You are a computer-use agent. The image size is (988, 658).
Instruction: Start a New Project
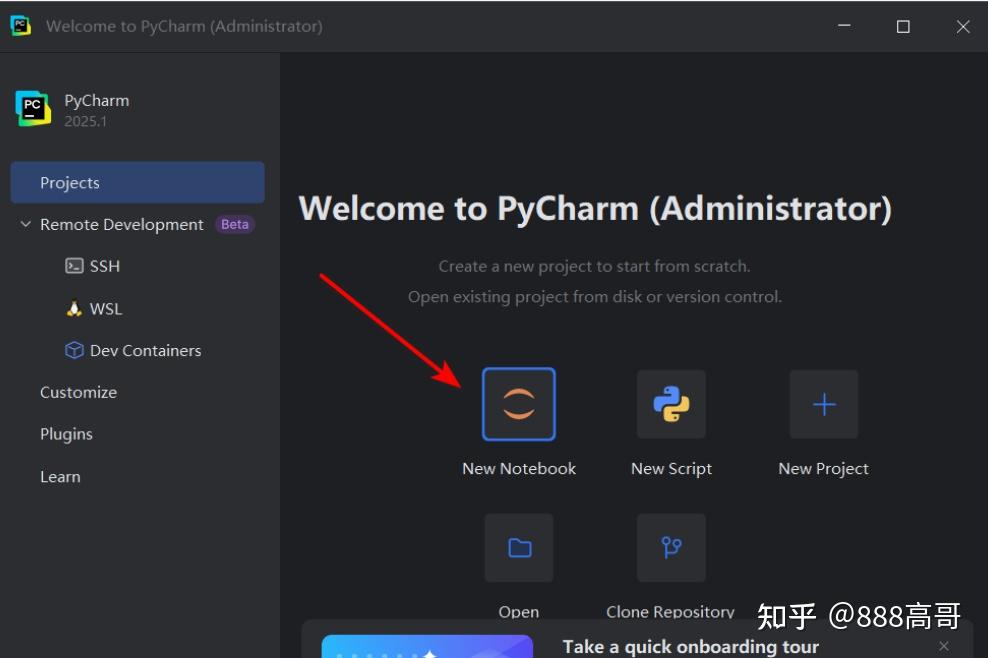(822, 404)
